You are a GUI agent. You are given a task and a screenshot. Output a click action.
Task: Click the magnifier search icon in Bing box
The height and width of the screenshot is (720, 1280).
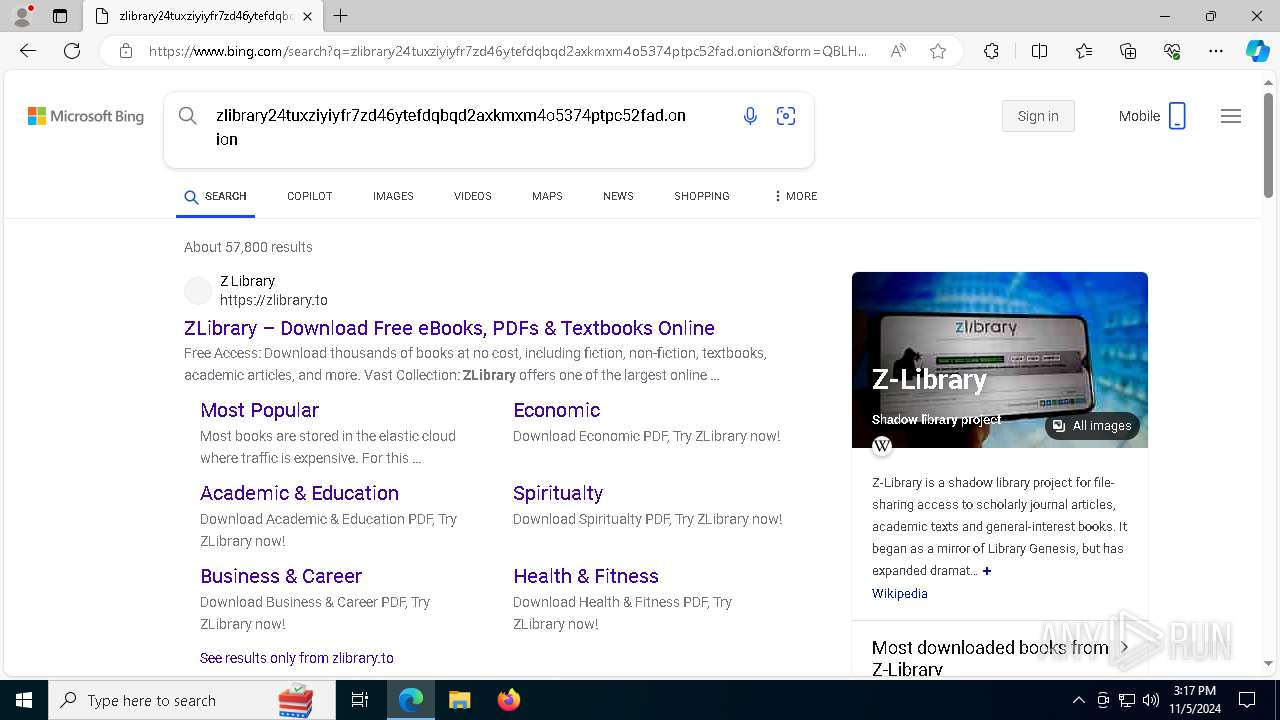click(x=187, y=116)
